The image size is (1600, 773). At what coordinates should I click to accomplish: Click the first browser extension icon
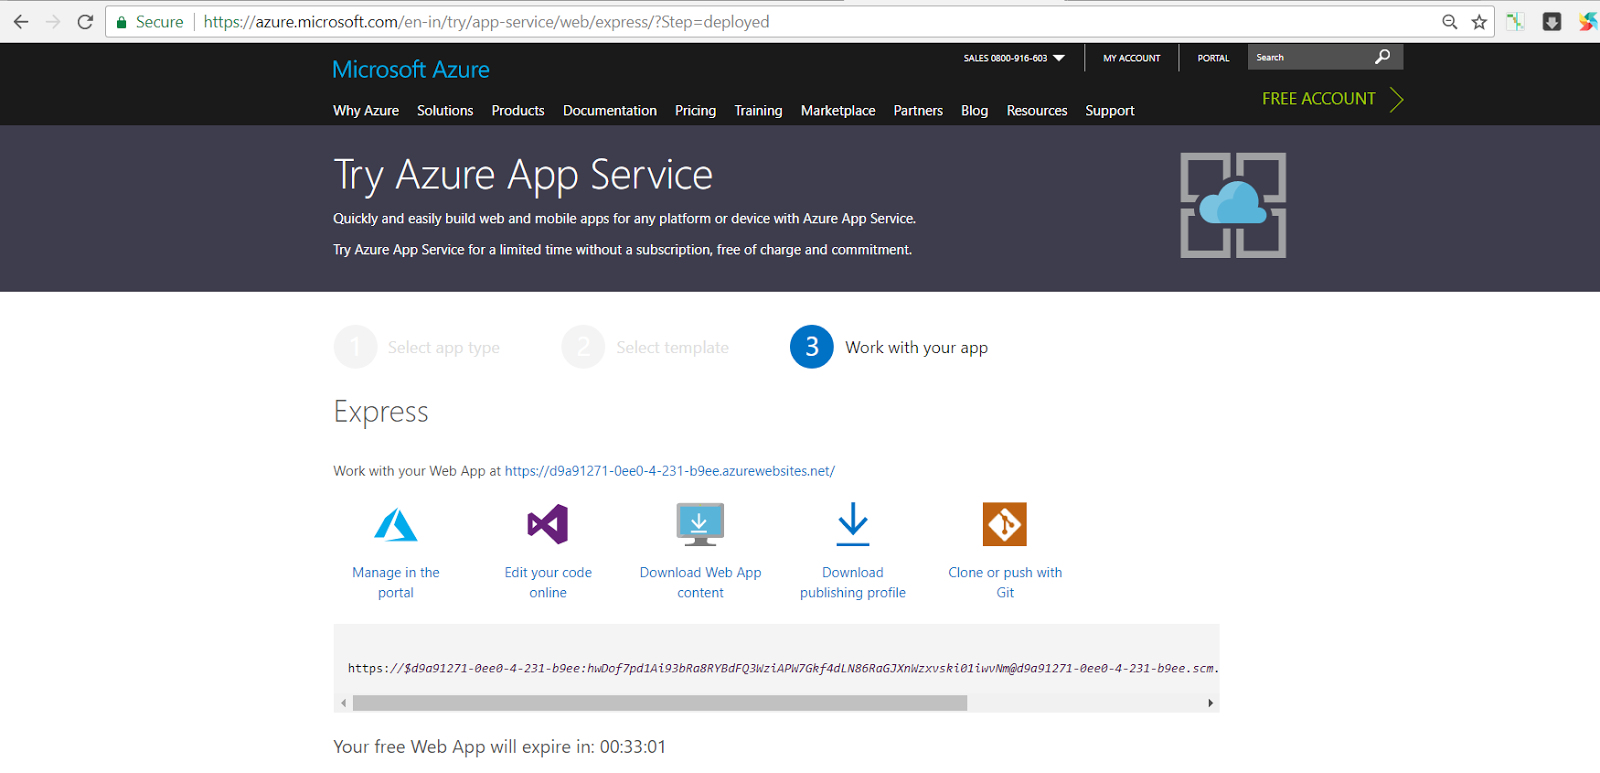pos(1516,22)
